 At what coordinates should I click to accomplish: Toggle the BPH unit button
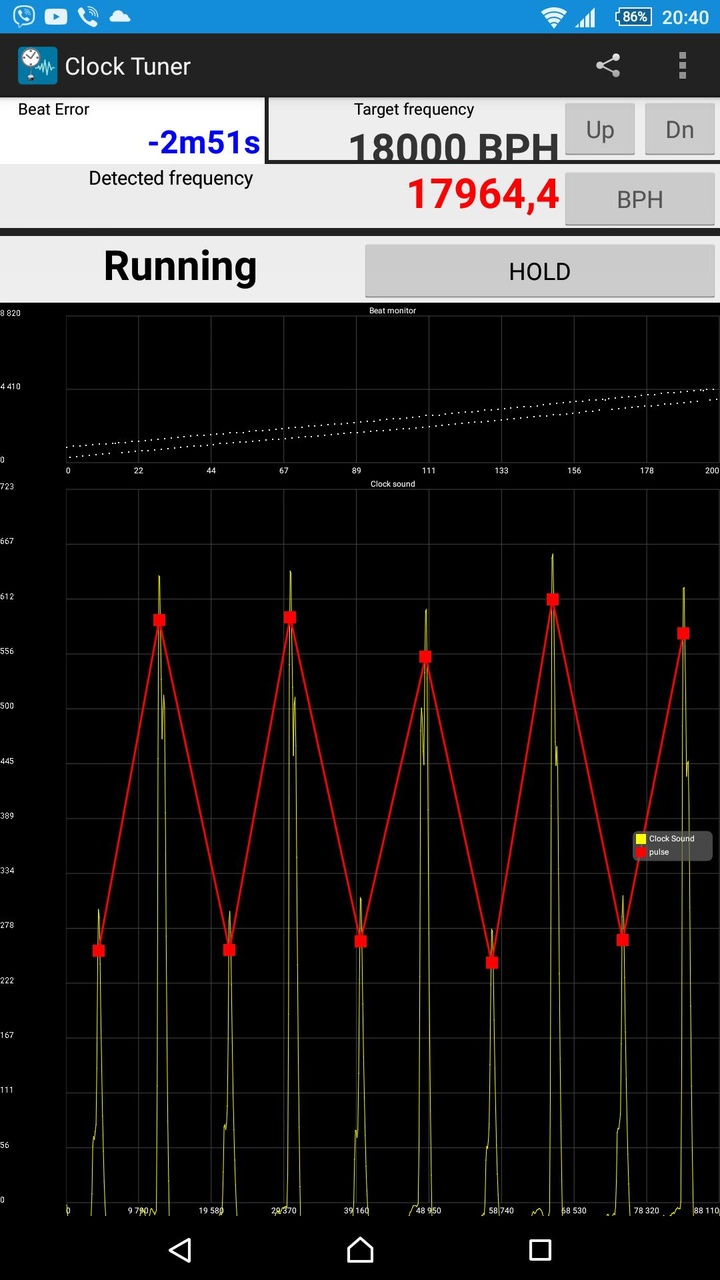[639, 198]
